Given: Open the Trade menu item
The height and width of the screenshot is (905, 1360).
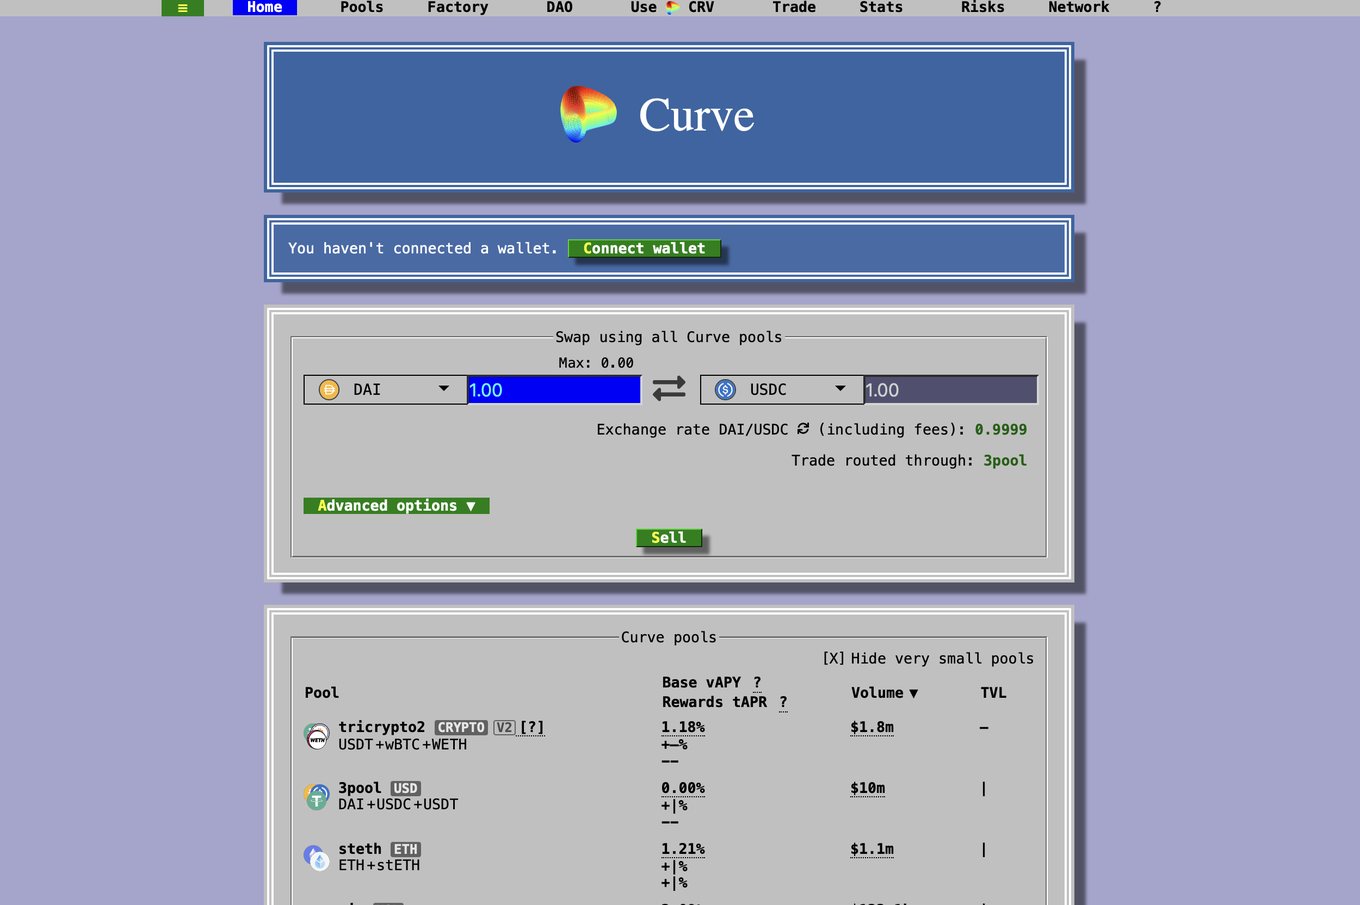Looking at the screenshot, I should (794, 7).
